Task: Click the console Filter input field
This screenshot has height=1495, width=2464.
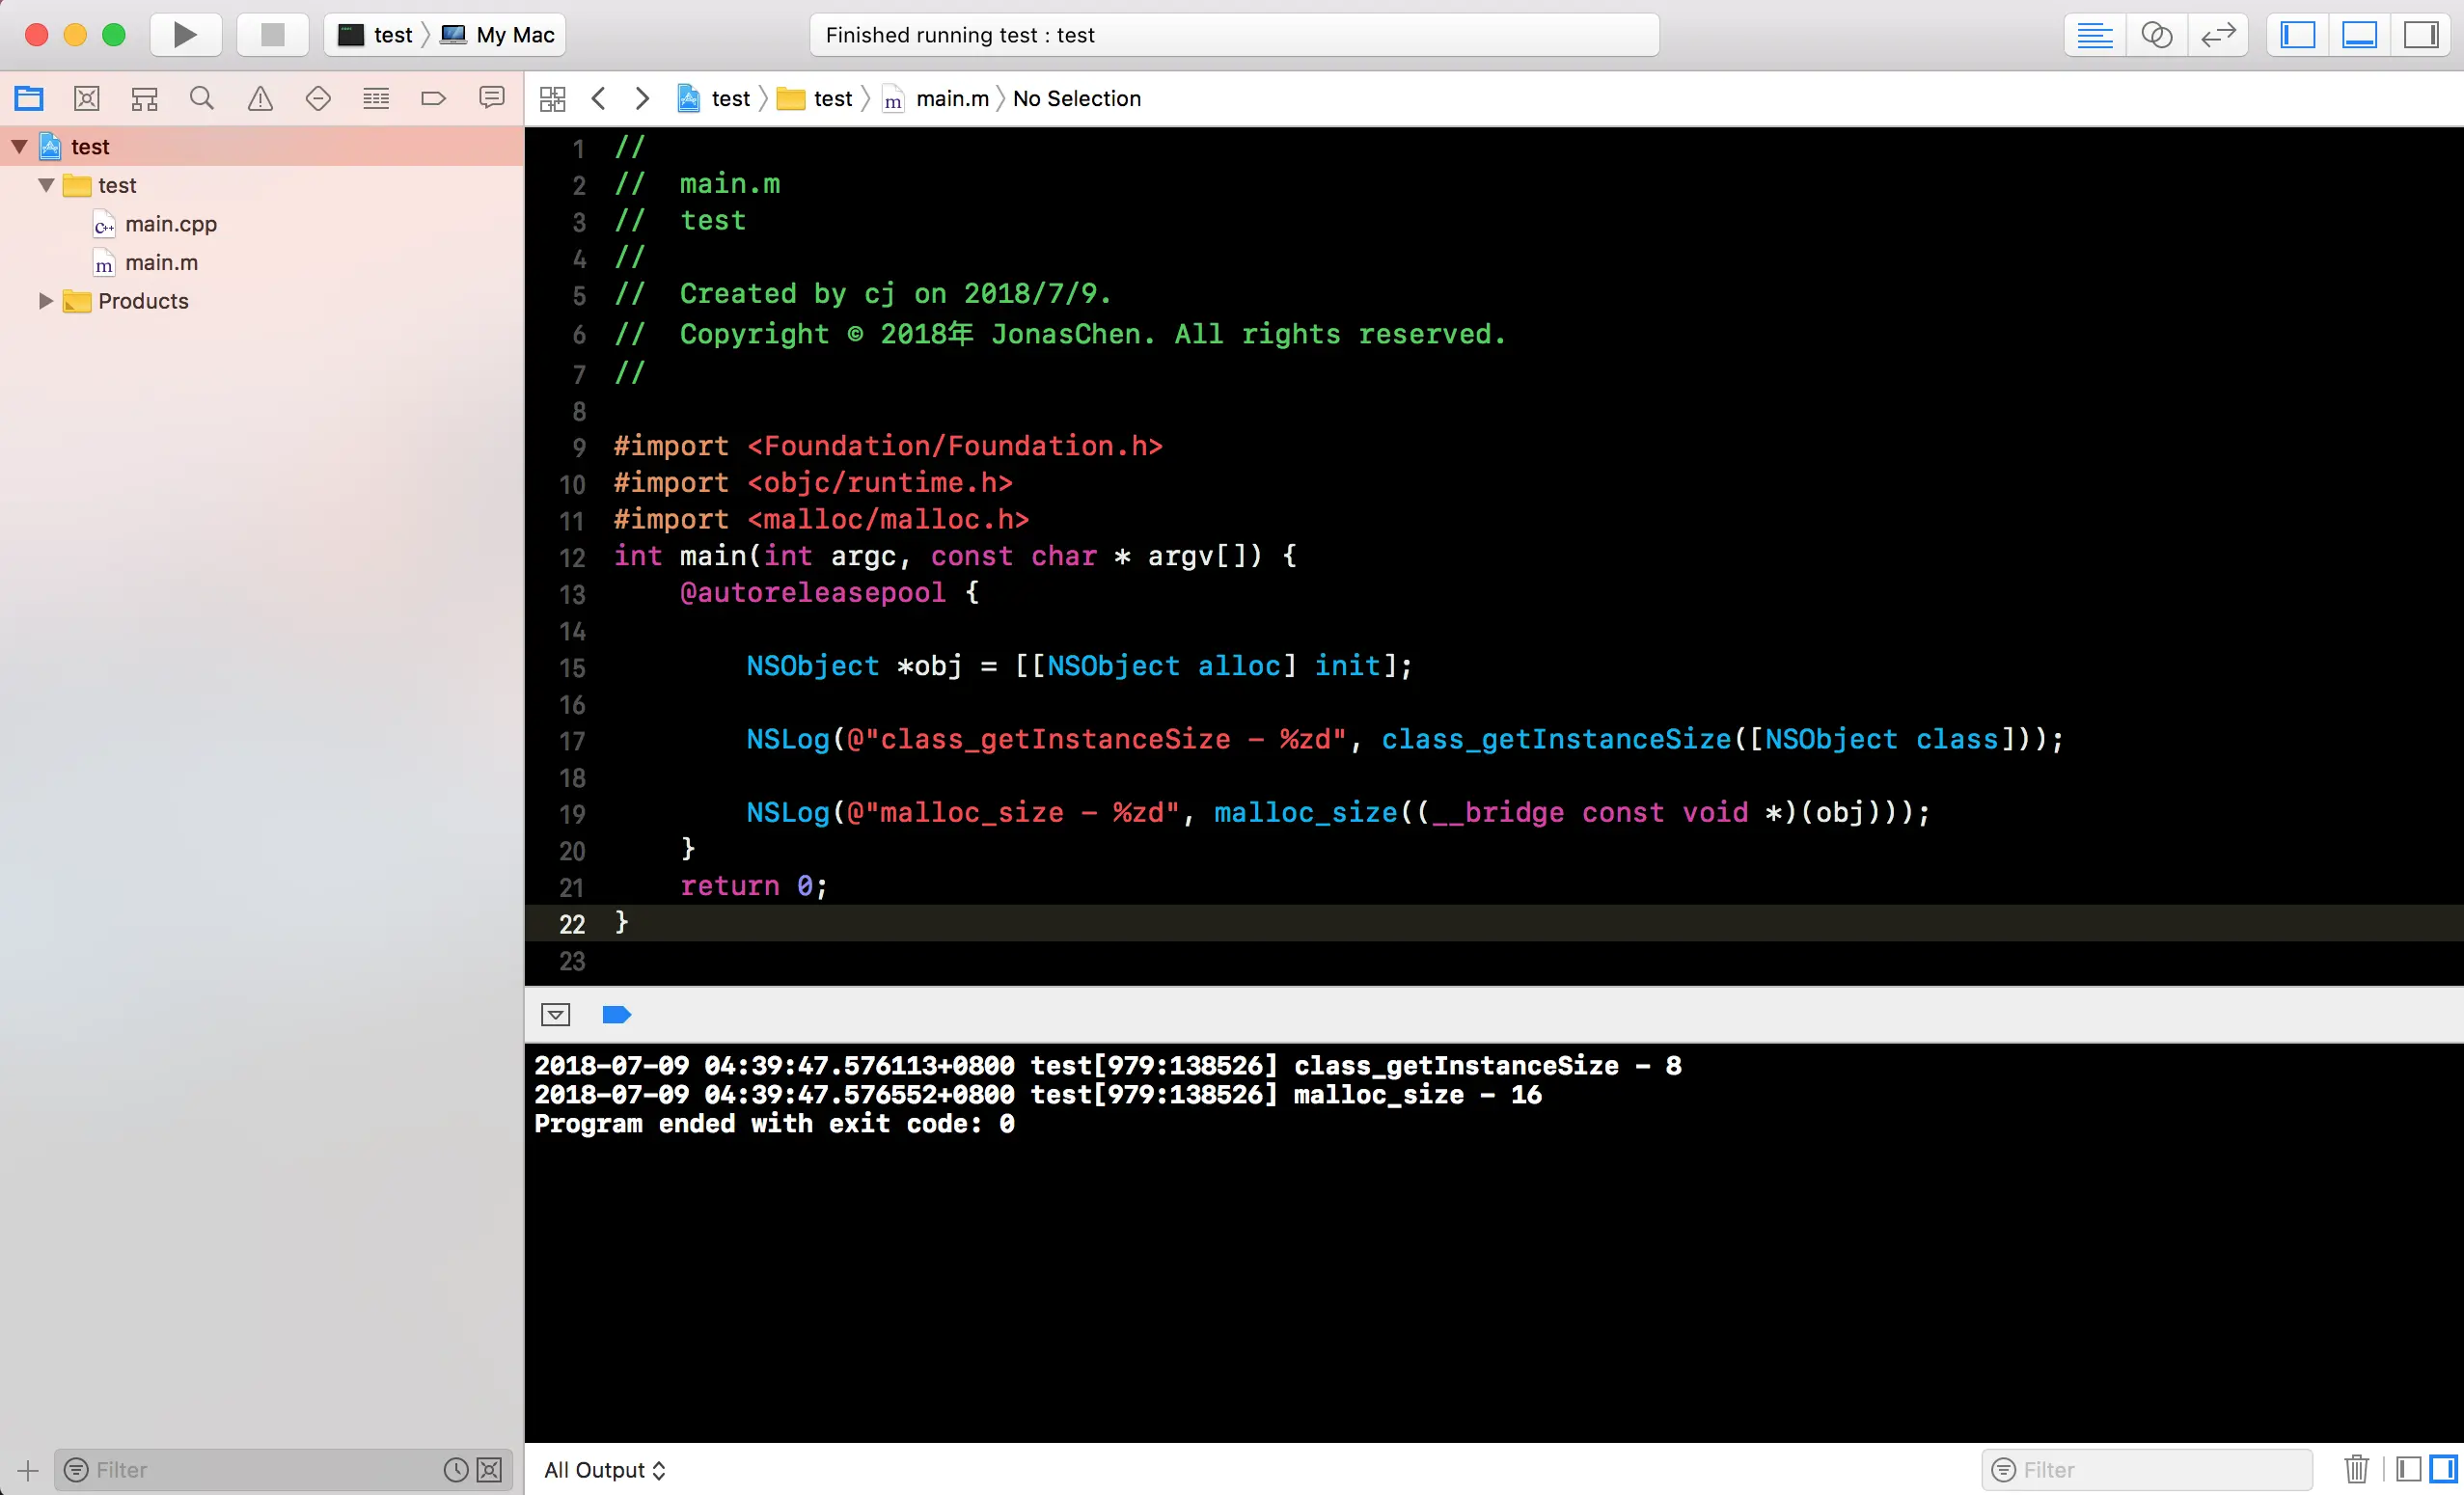Action: pyautogui.click(x=2160, y=1470)
